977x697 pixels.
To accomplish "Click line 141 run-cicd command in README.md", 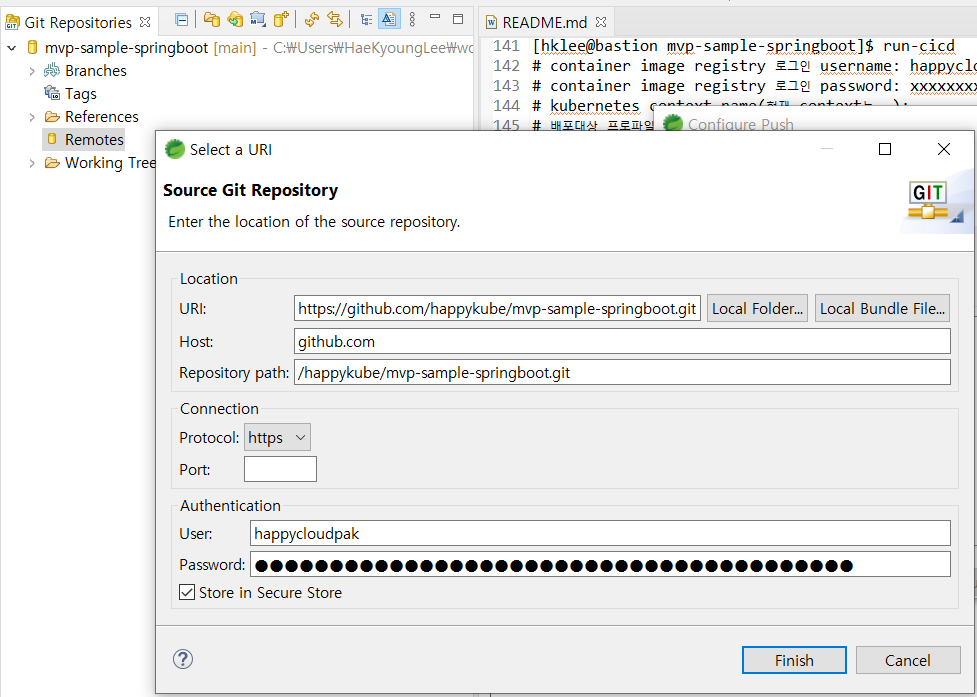I will [x=743, y=46].
